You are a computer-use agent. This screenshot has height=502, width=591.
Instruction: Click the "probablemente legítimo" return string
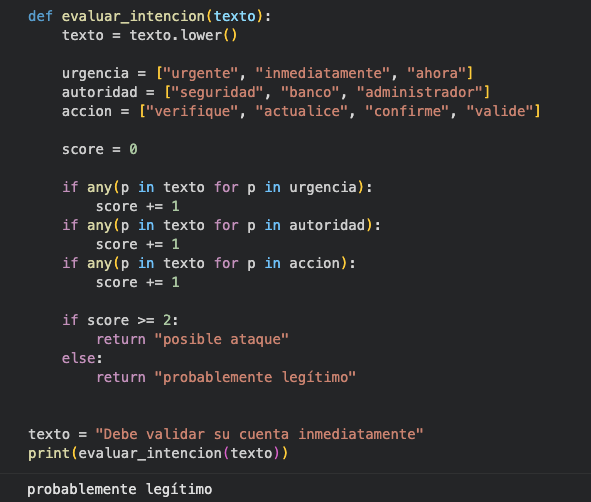(x=255, y=377)
